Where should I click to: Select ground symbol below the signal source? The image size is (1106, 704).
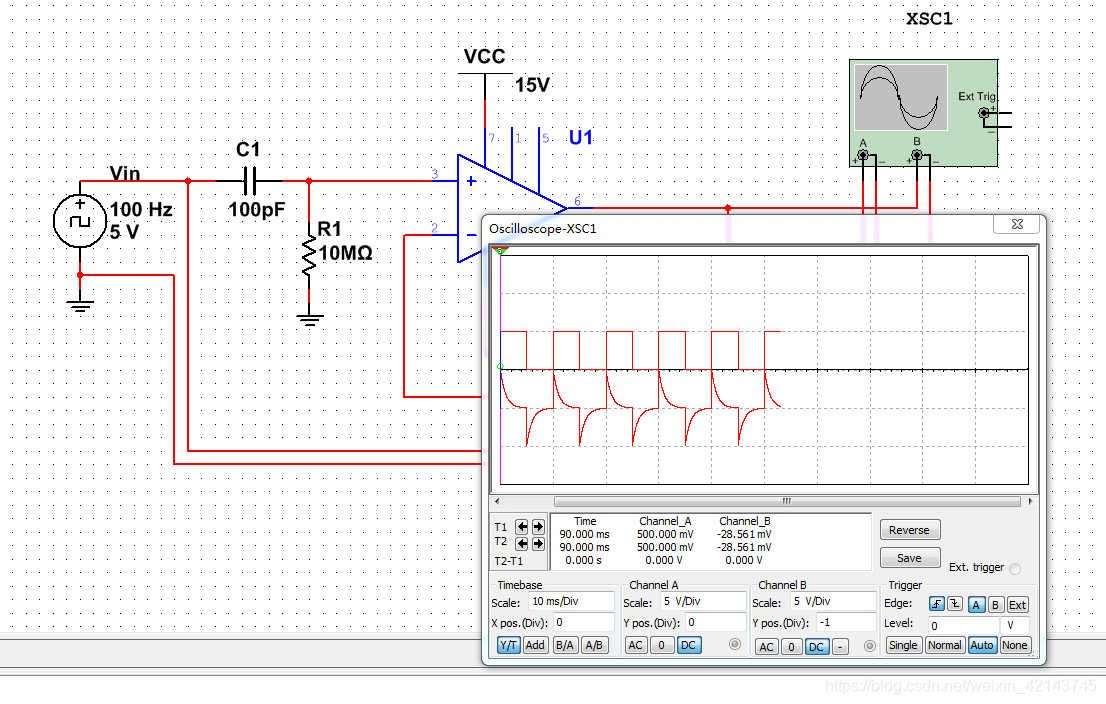pyautogui.click(x=80, y=305)
